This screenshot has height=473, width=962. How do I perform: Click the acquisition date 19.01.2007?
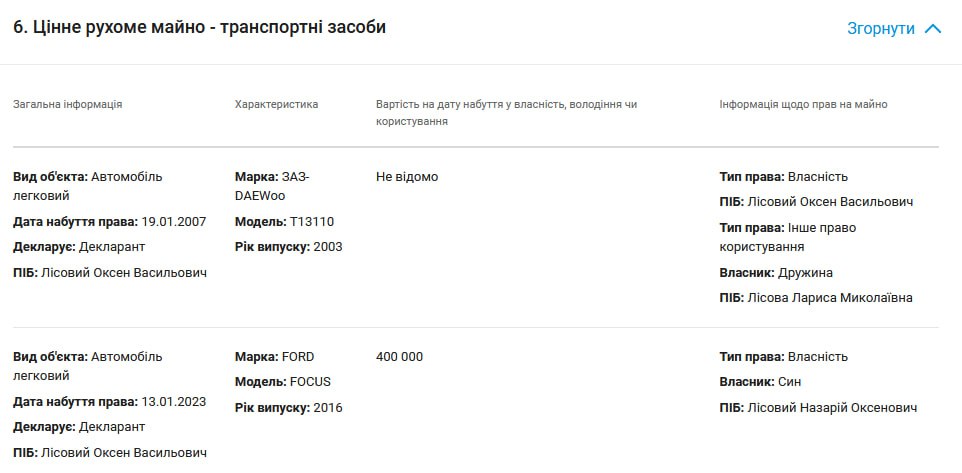[x=174, y=221]
